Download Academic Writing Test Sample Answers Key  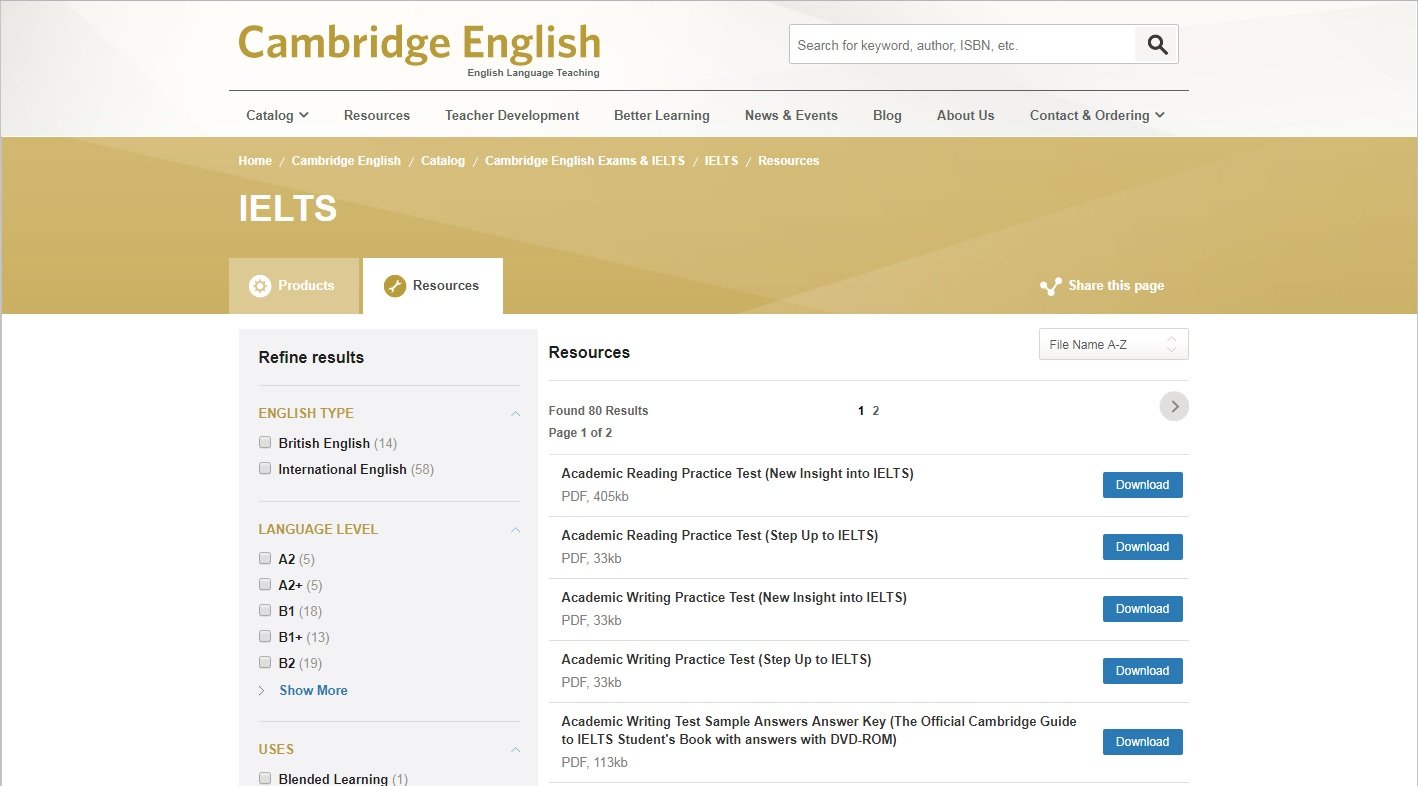tap(1142, 742)
